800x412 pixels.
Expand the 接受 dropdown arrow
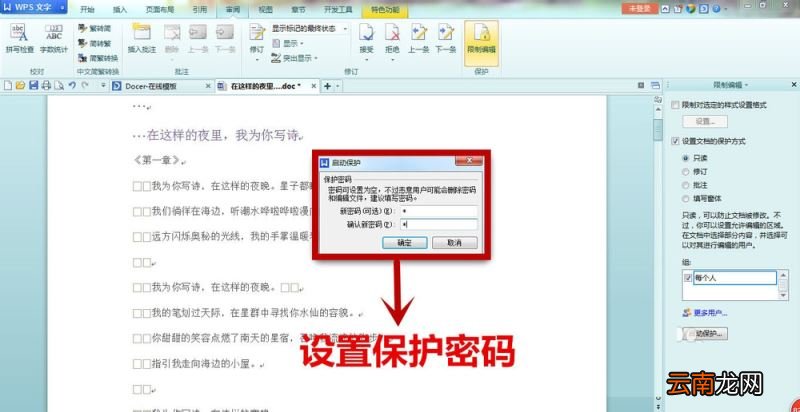(366, 60)
